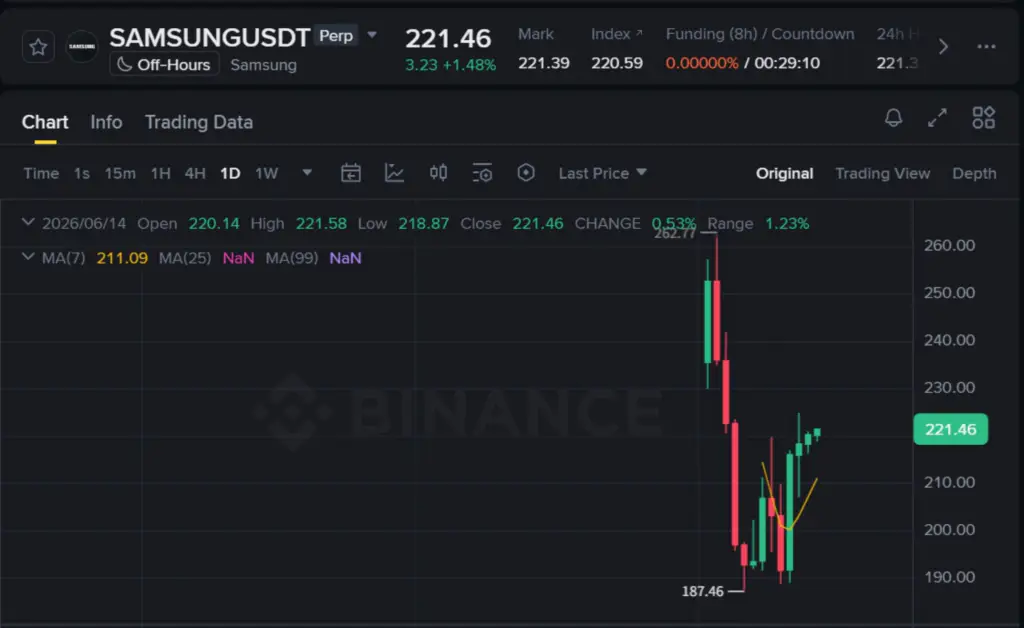Select the 15m interval
Screen dimensions: 1024x628
click(120, 174)
